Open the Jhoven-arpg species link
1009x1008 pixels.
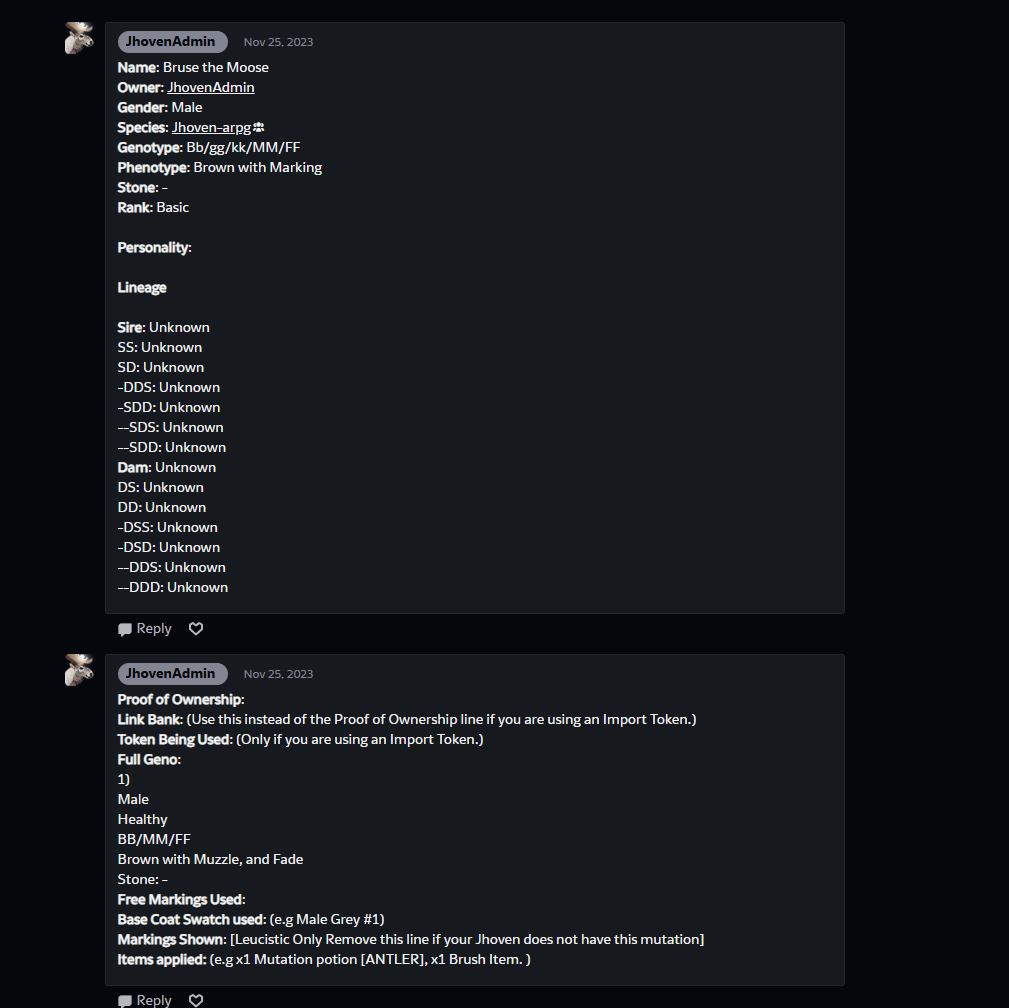point(211,127)
